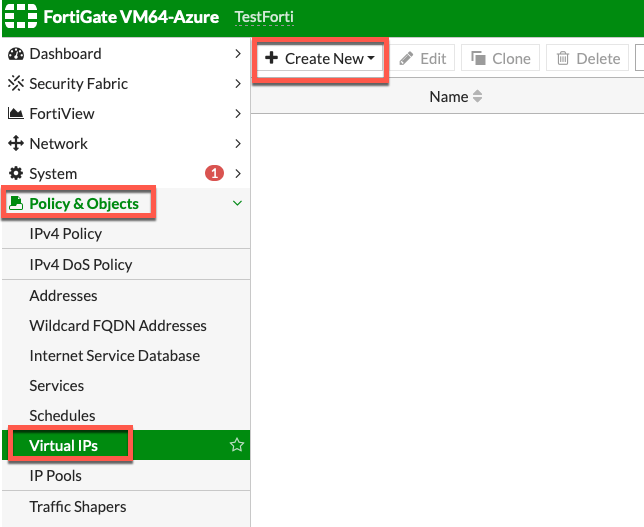Expand the Dashboard menu chevron
Screen dimensions: 644x527
coord(238,53)
